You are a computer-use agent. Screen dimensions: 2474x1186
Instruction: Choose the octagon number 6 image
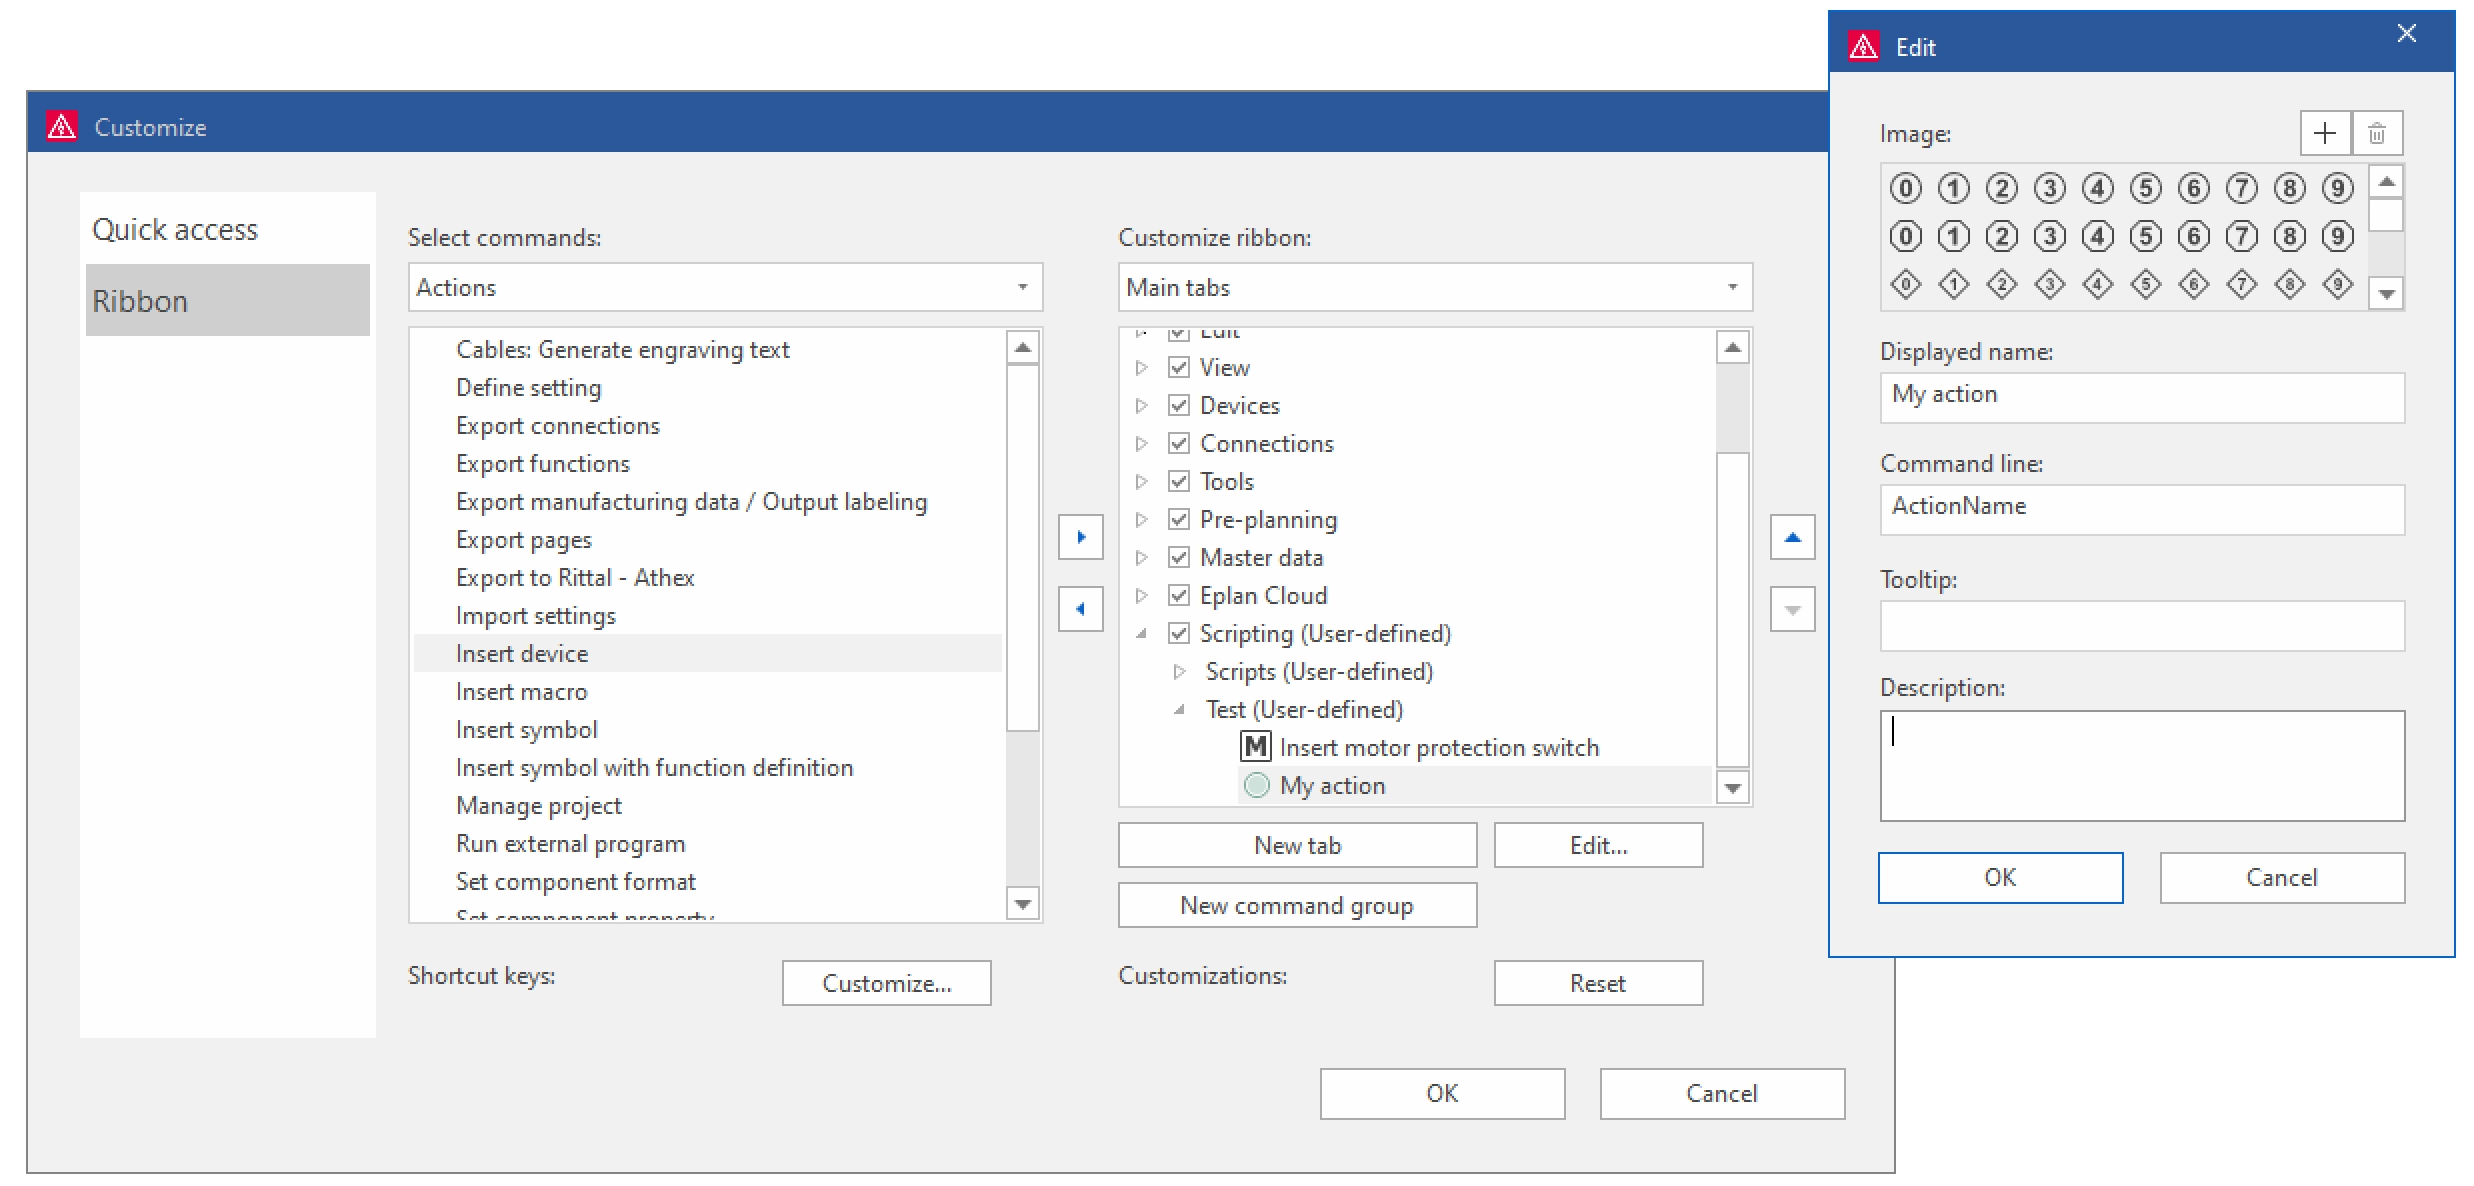tap(2194, 236)
